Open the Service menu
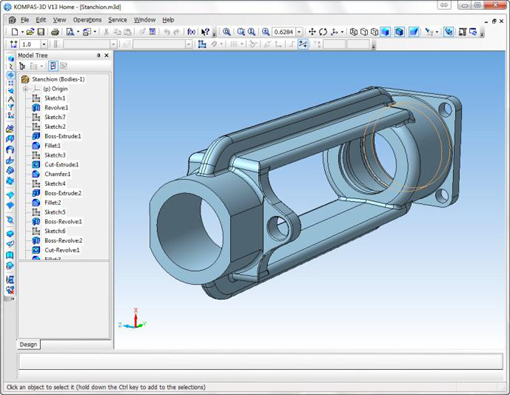The height and width of the screenshot is (395, 510). click(x=117, y=20)
